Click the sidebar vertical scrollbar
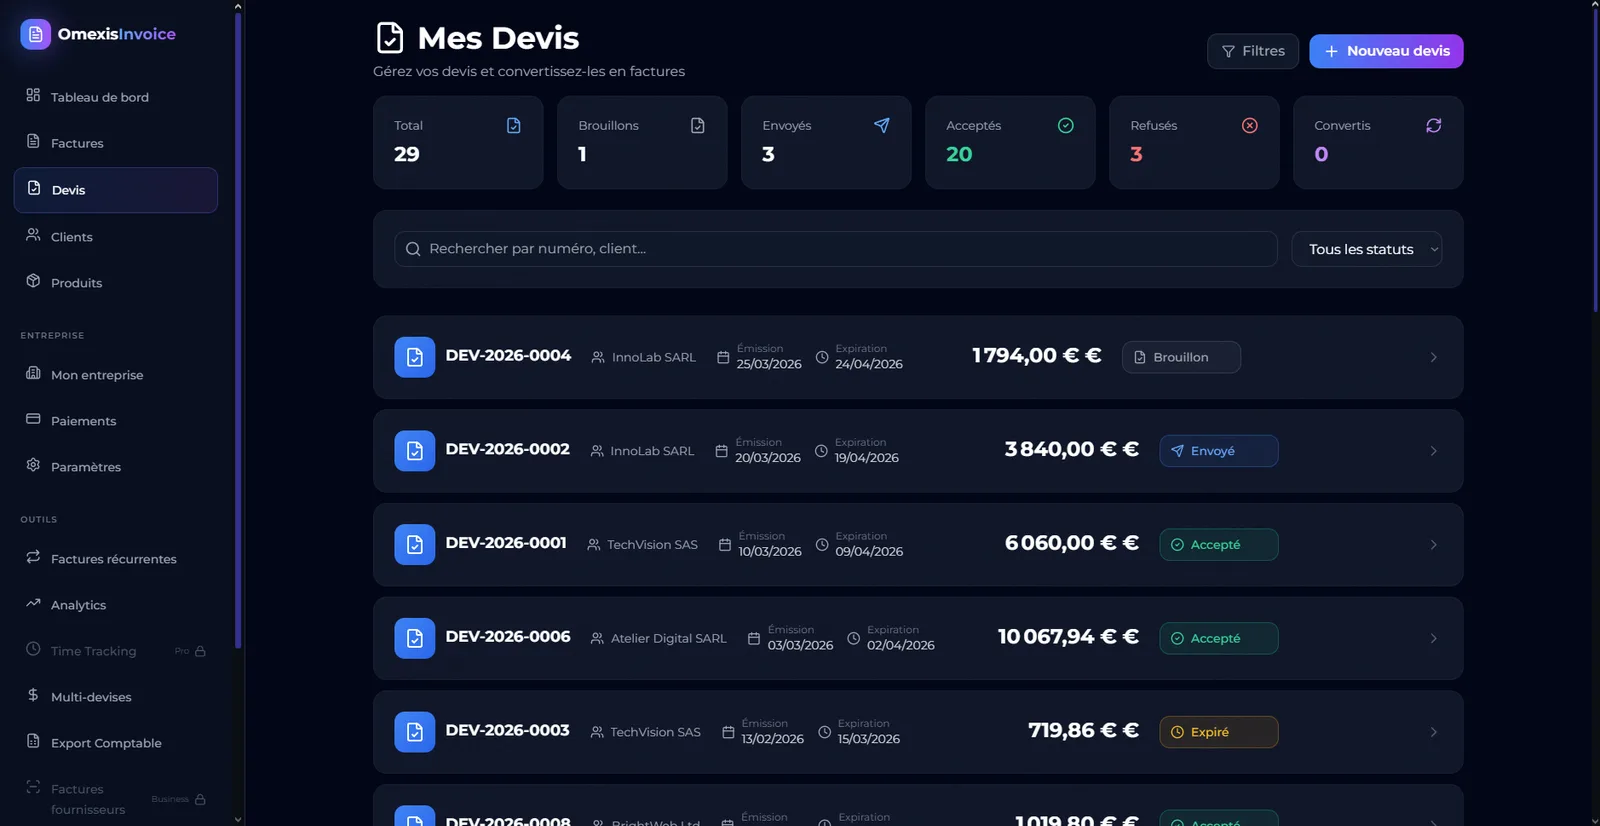 pos(237,330)
